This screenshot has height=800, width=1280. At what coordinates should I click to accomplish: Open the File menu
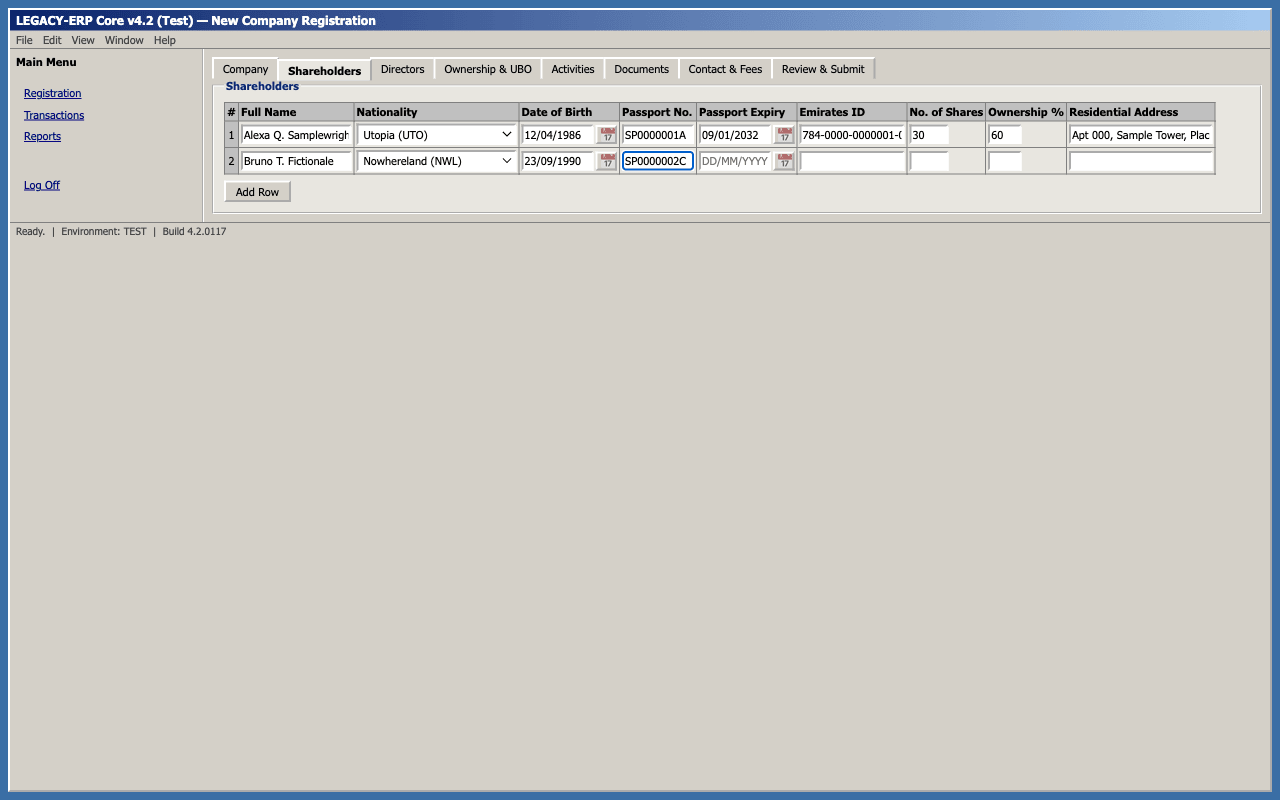(x=24, y=40)
